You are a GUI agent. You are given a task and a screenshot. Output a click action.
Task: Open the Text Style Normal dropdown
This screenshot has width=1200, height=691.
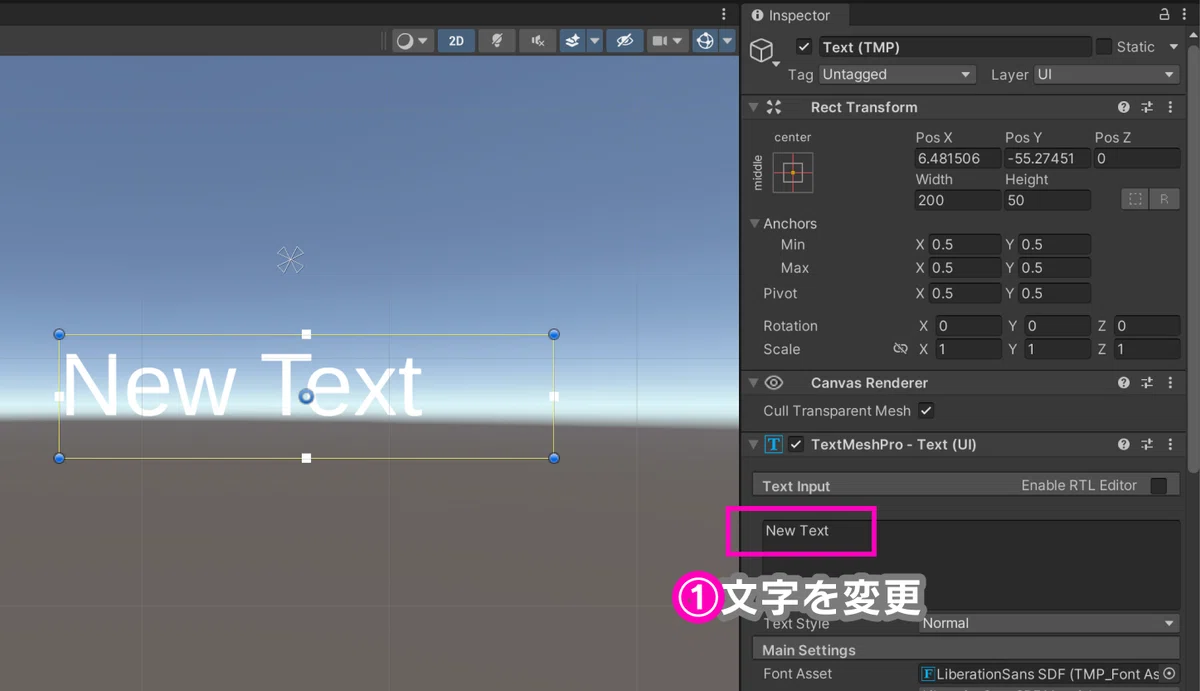[x=1048, y=623]
